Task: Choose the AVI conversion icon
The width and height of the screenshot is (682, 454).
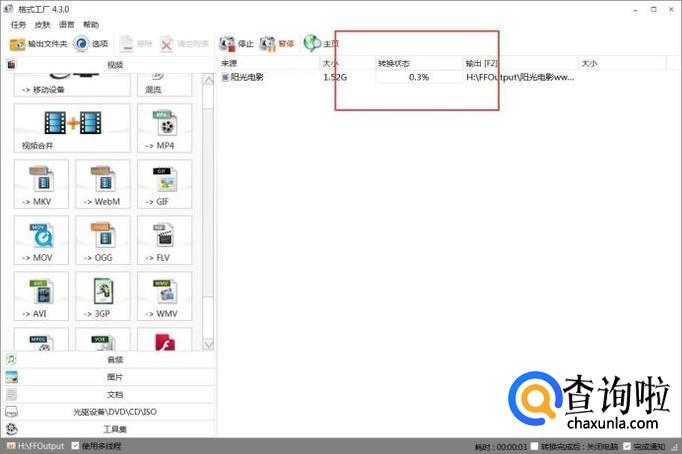Action: (42, 296)
